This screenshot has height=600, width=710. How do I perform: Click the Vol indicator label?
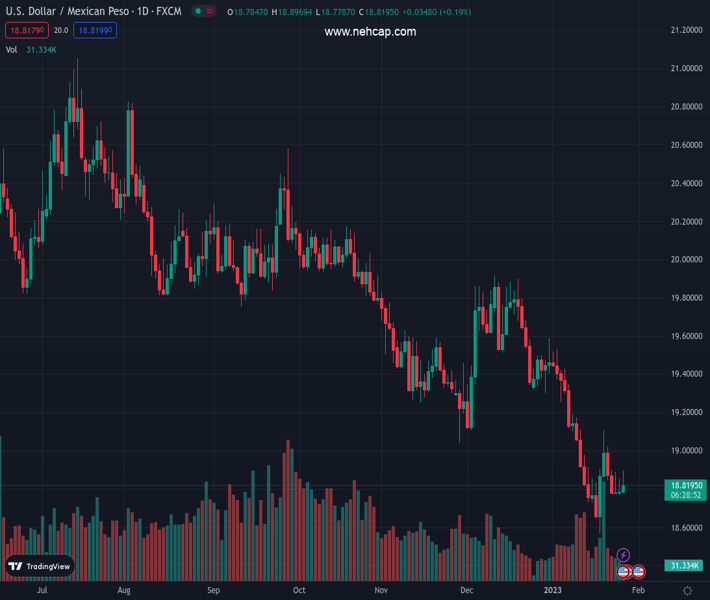11,49
